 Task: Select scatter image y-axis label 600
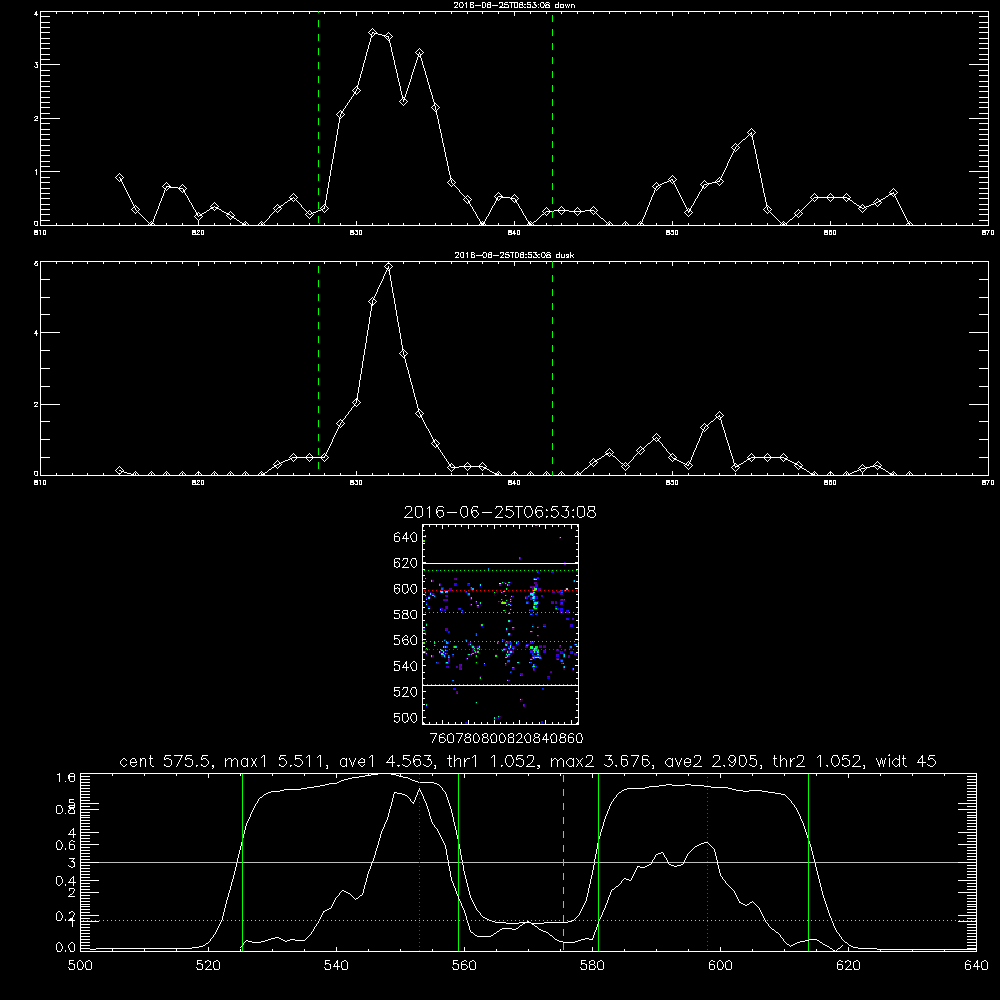(406, 589)
